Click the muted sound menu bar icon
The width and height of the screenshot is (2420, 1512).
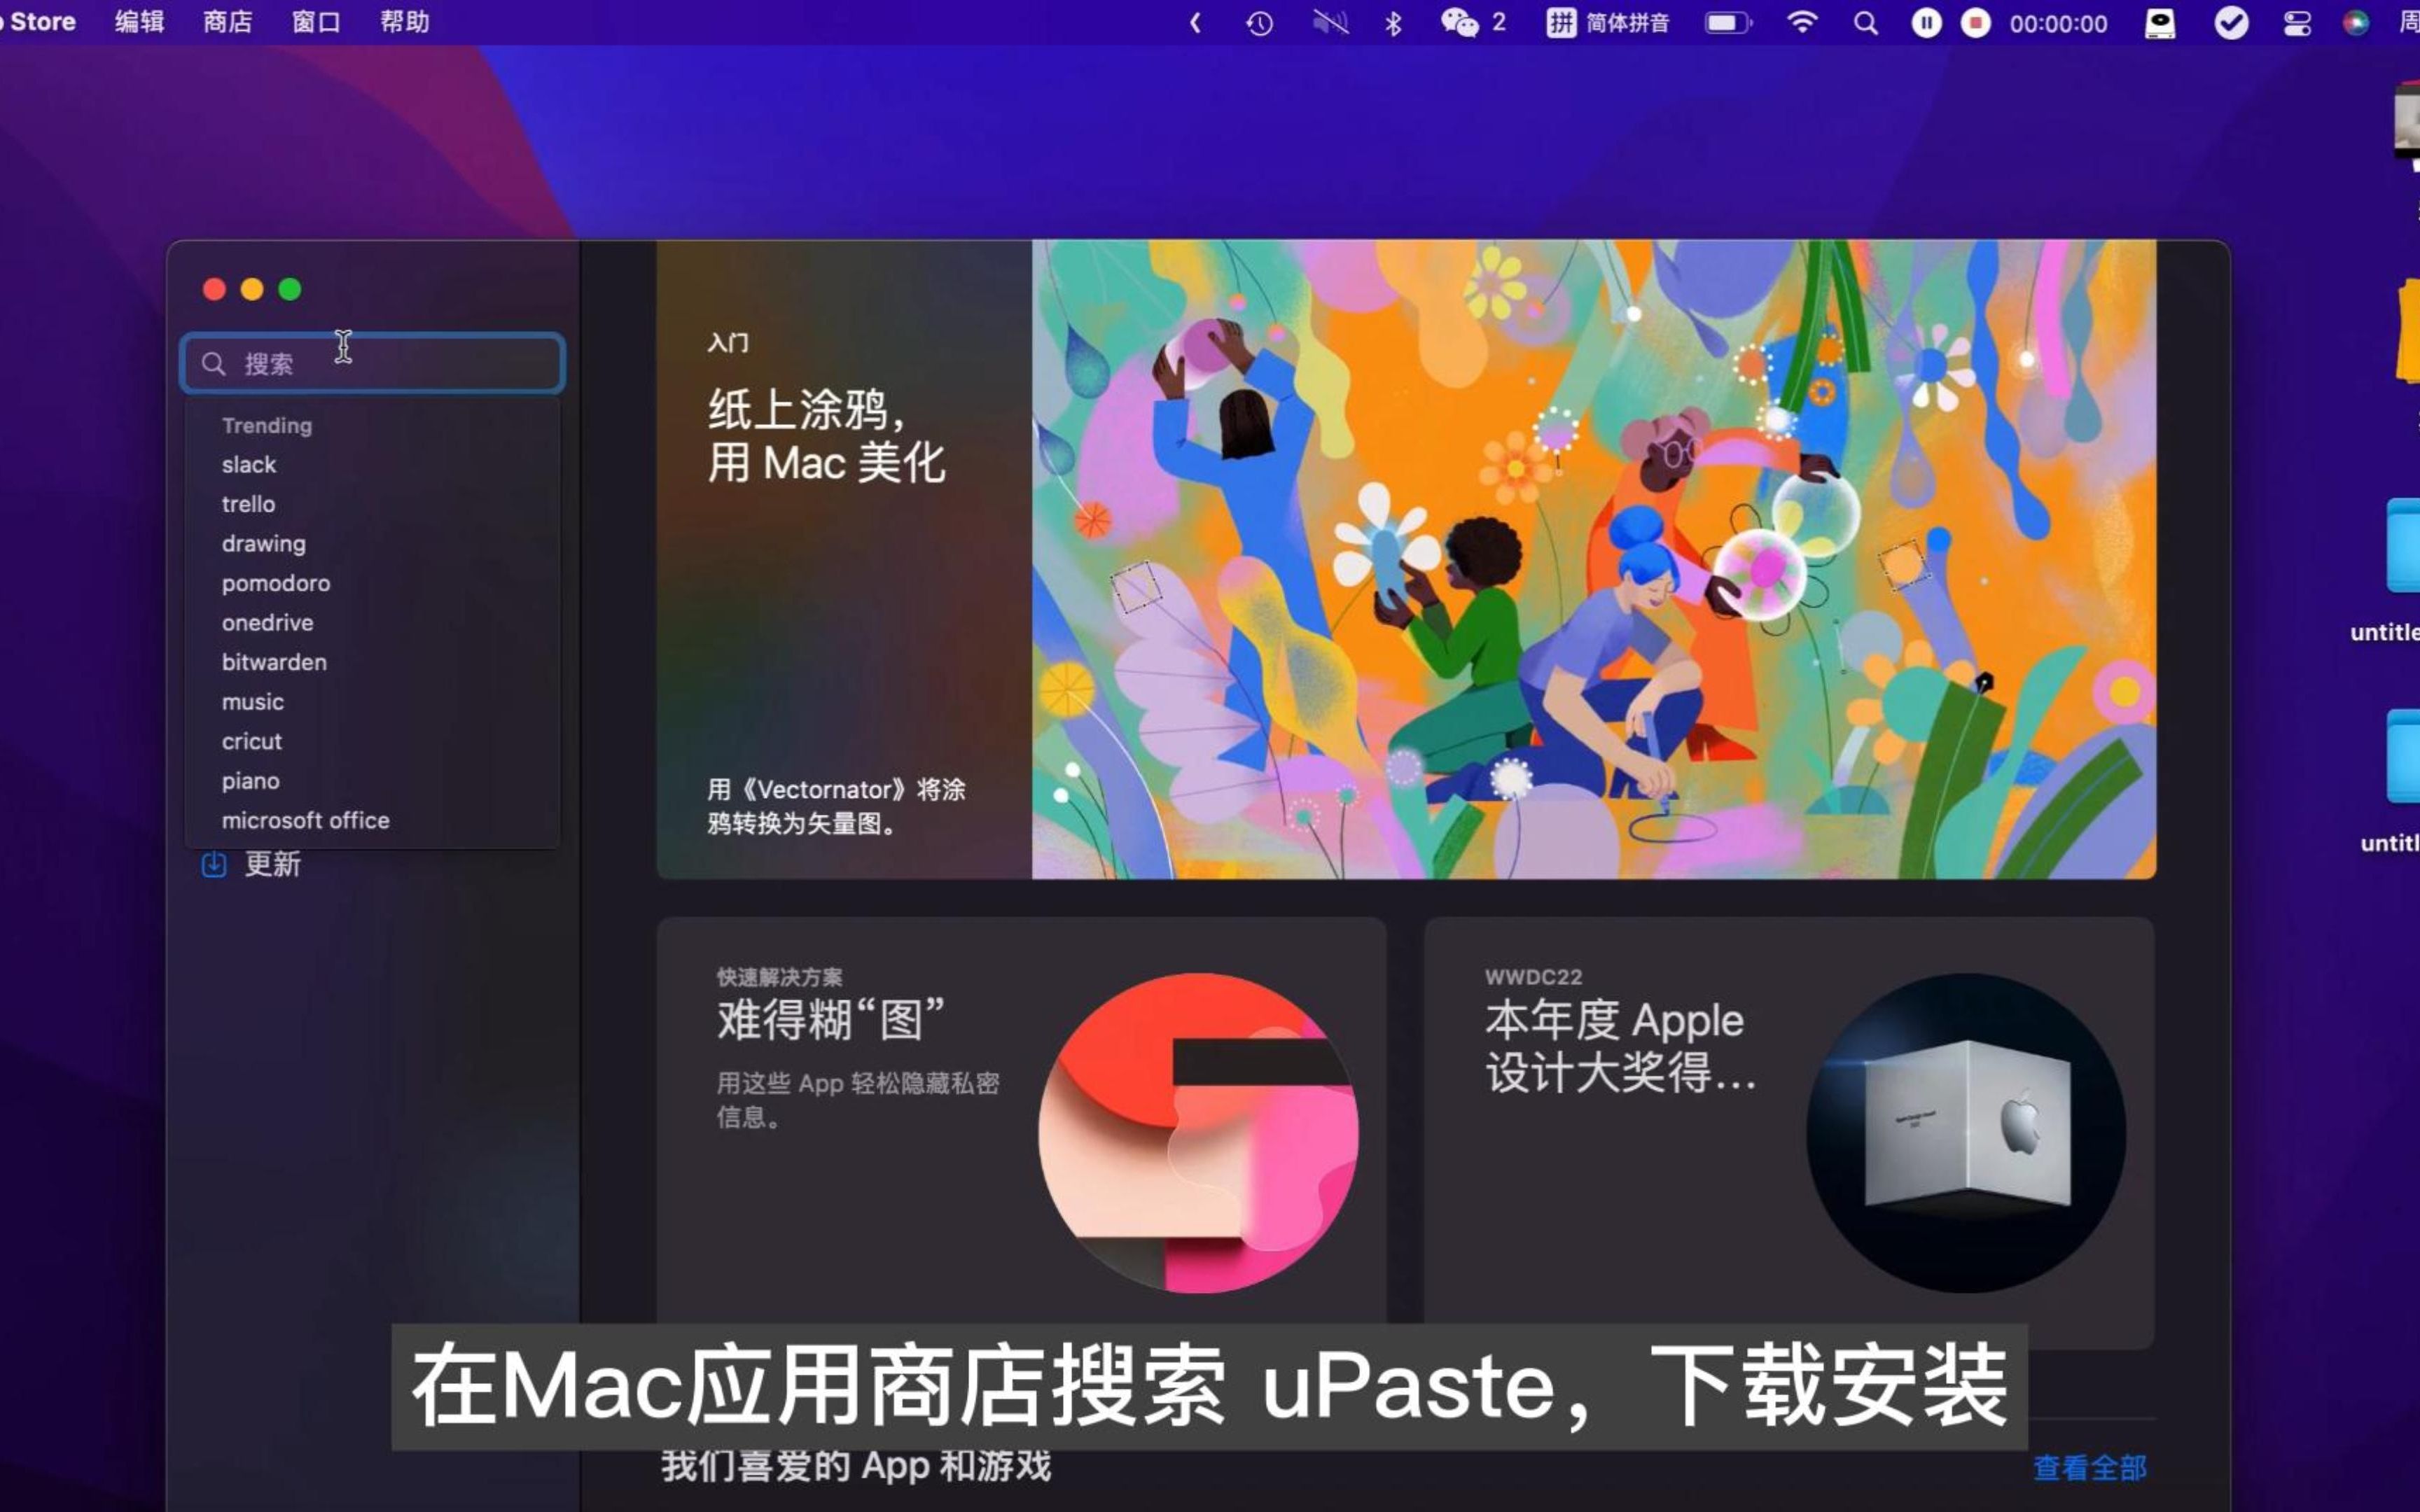pyautogui.click(x=1330, y=23)
